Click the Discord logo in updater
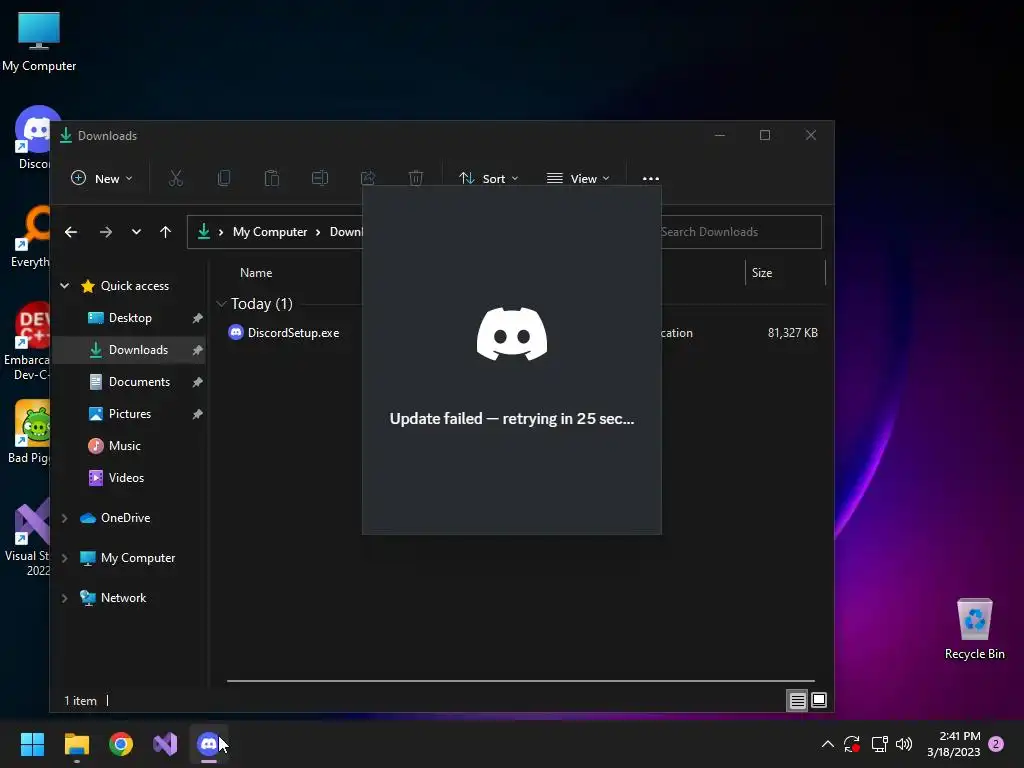 coord(512,334)
